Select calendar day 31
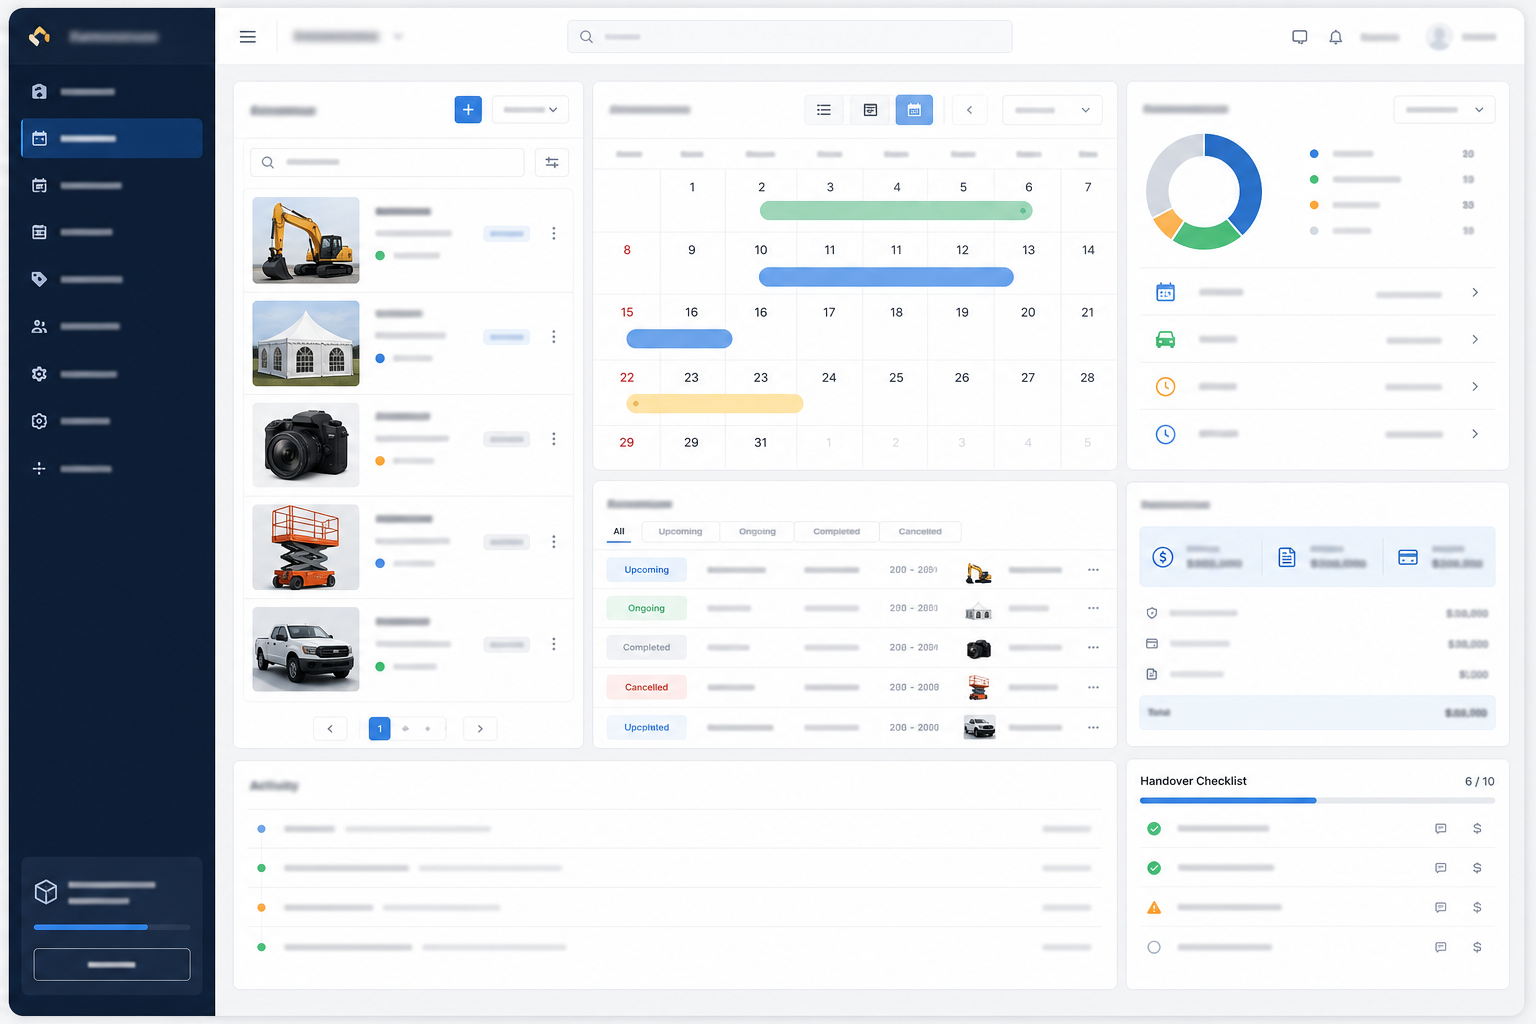The image size is (1536, 1024). (761, 443)
